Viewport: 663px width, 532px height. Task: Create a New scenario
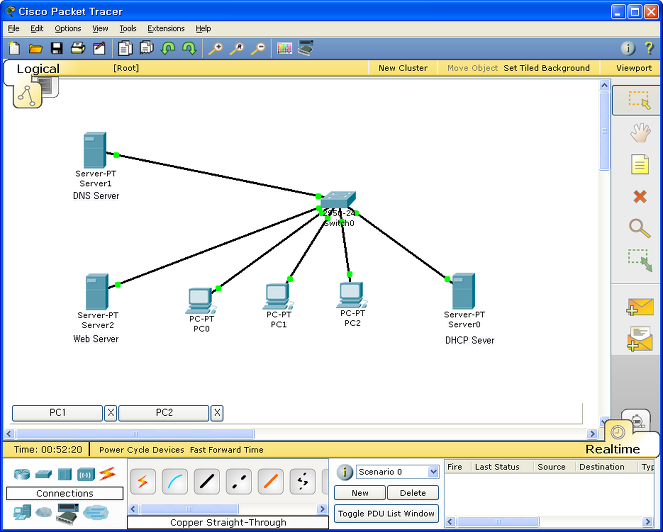(x=360, y=493)
